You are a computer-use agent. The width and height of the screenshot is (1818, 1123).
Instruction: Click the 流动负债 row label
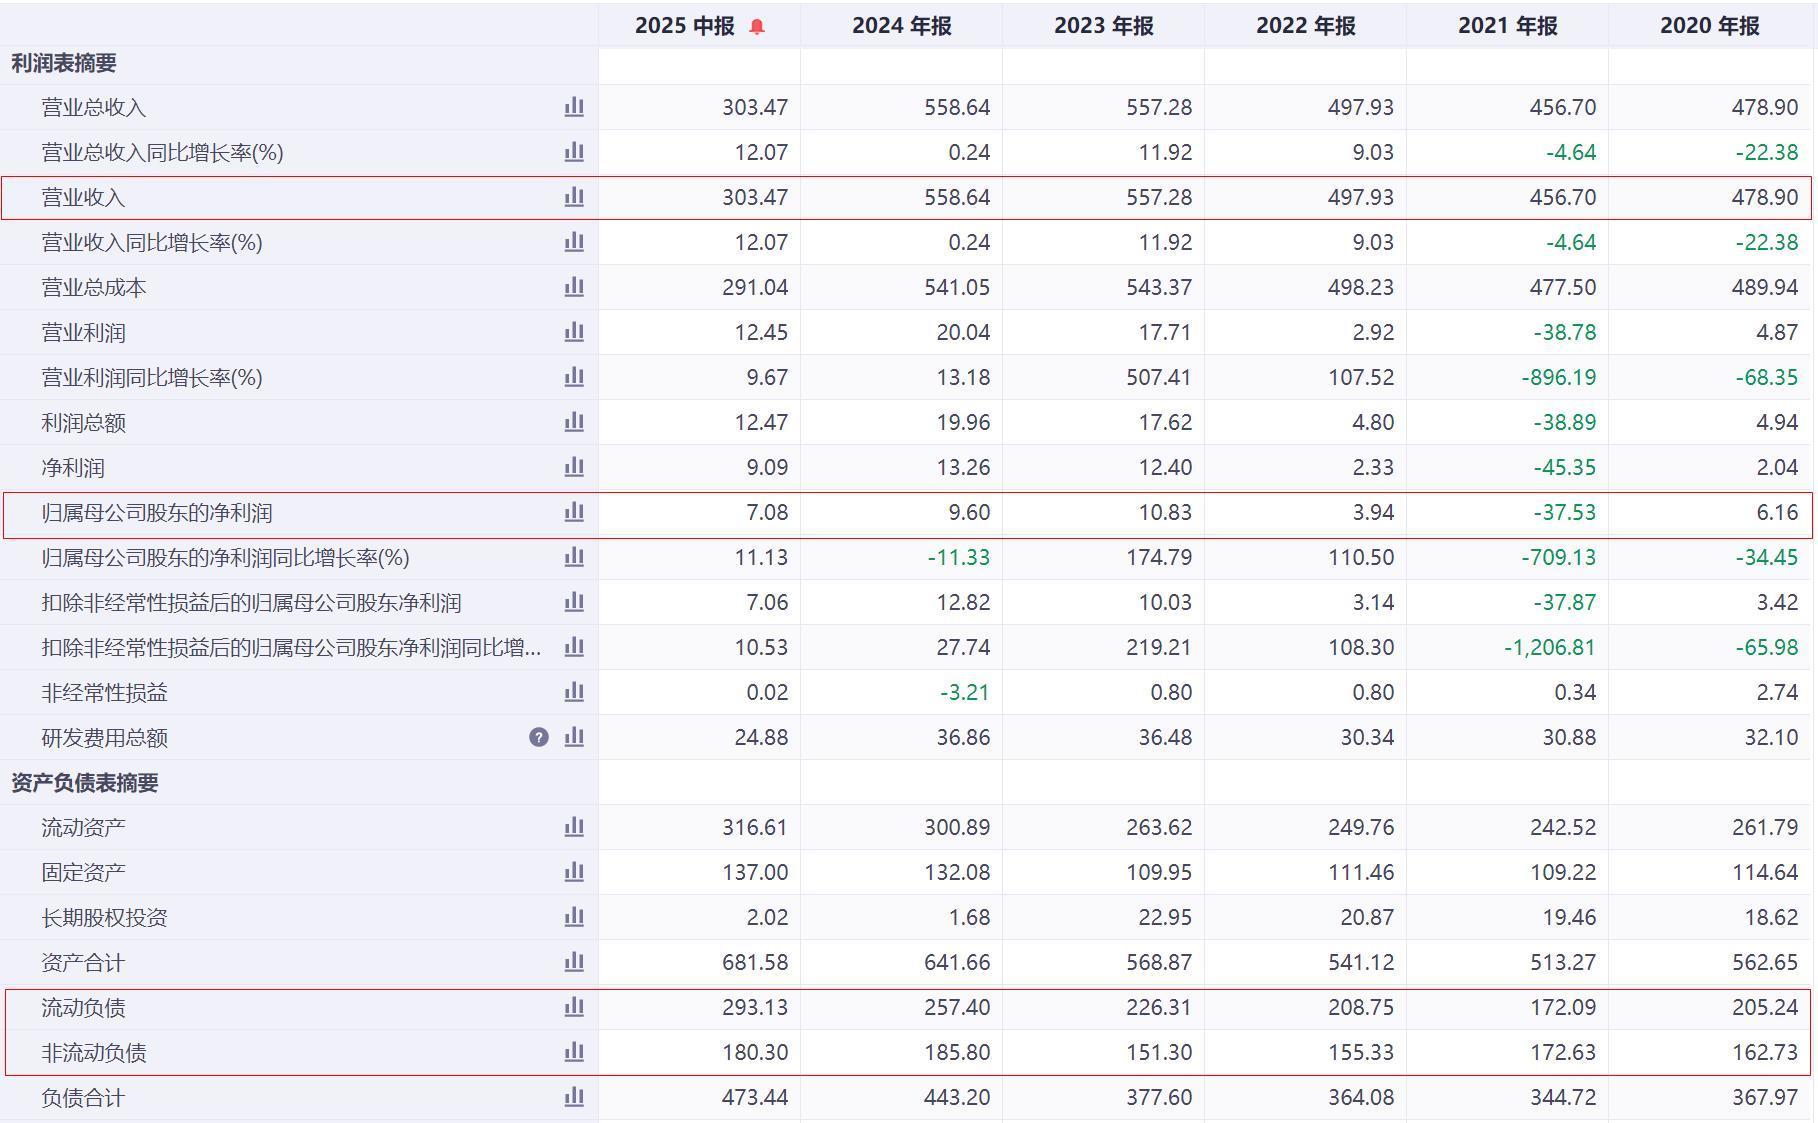(83, 1008)
